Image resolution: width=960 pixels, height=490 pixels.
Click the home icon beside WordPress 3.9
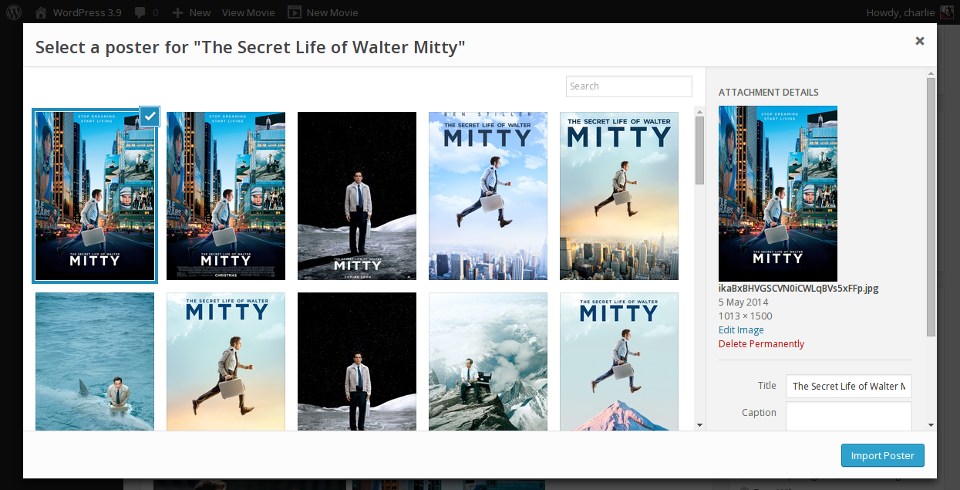pyautogui.click(x=41, y=12)
